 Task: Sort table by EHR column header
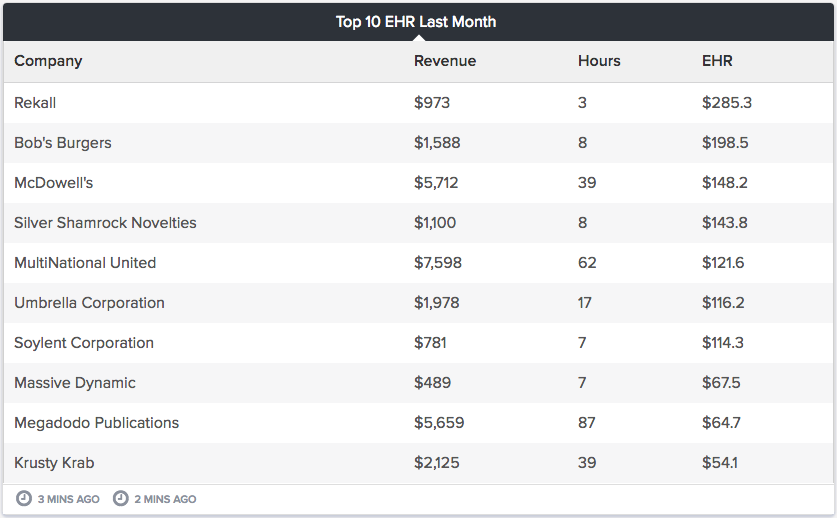pos(717,61)
